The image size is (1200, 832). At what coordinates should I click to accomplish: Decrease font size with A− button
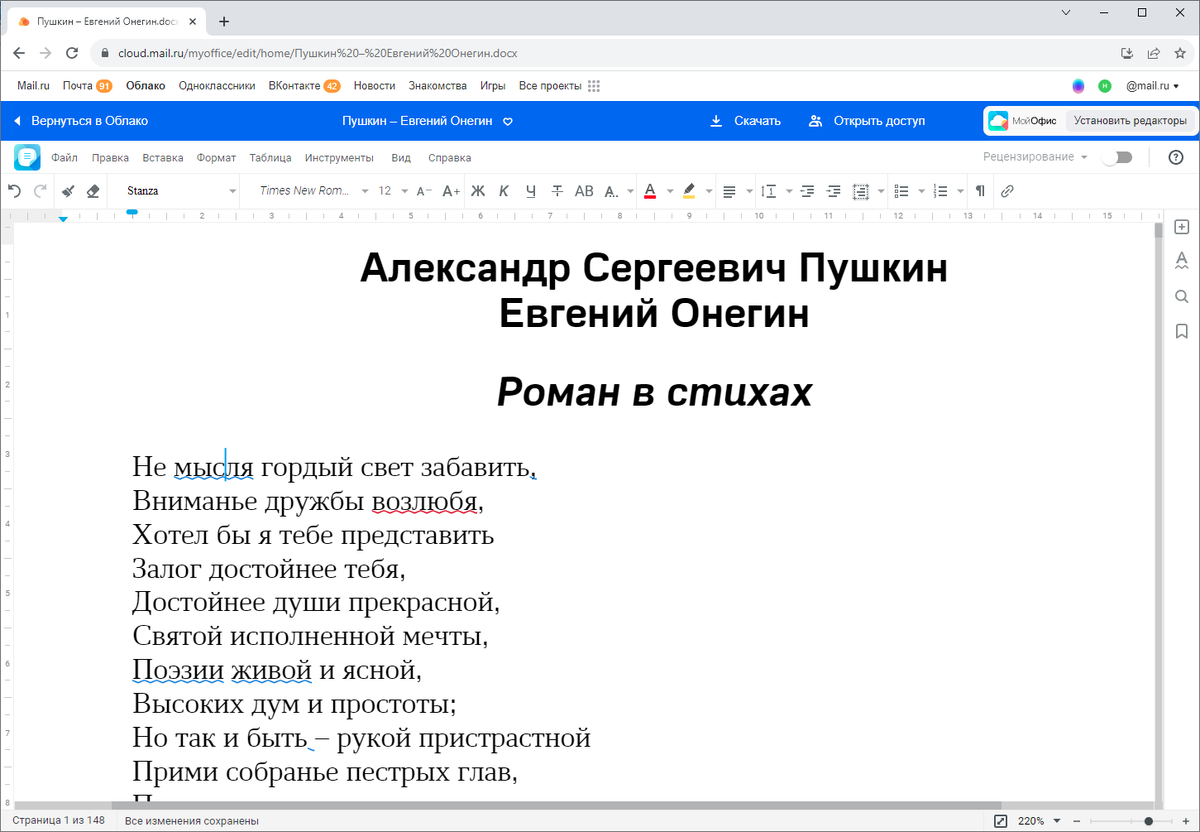[424, 190]
